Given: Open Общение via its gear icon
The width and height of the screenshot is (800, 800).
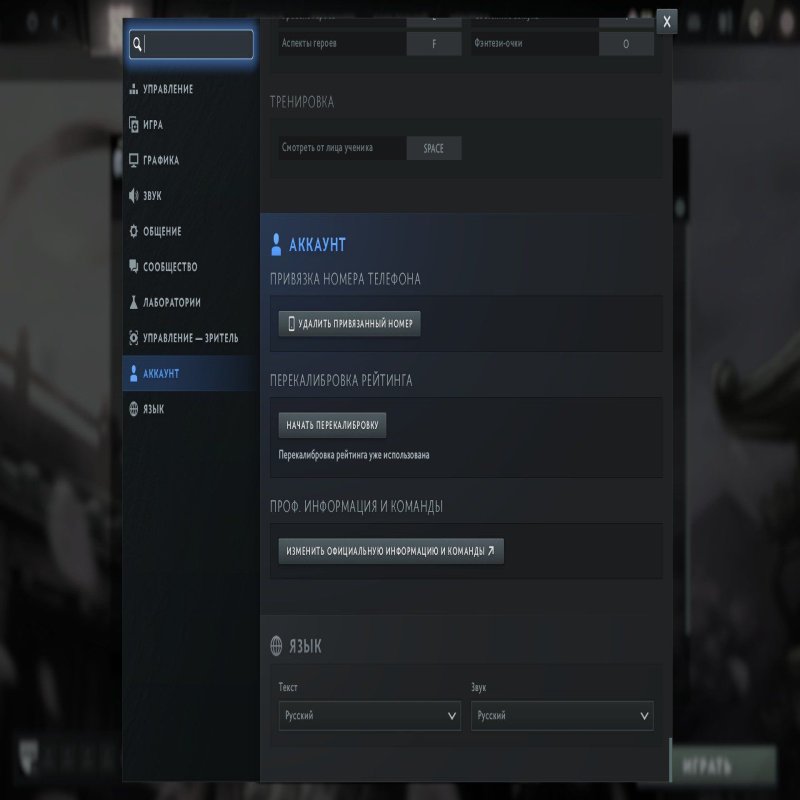Looking at the screenshot, I should click(x=133, y=232).
